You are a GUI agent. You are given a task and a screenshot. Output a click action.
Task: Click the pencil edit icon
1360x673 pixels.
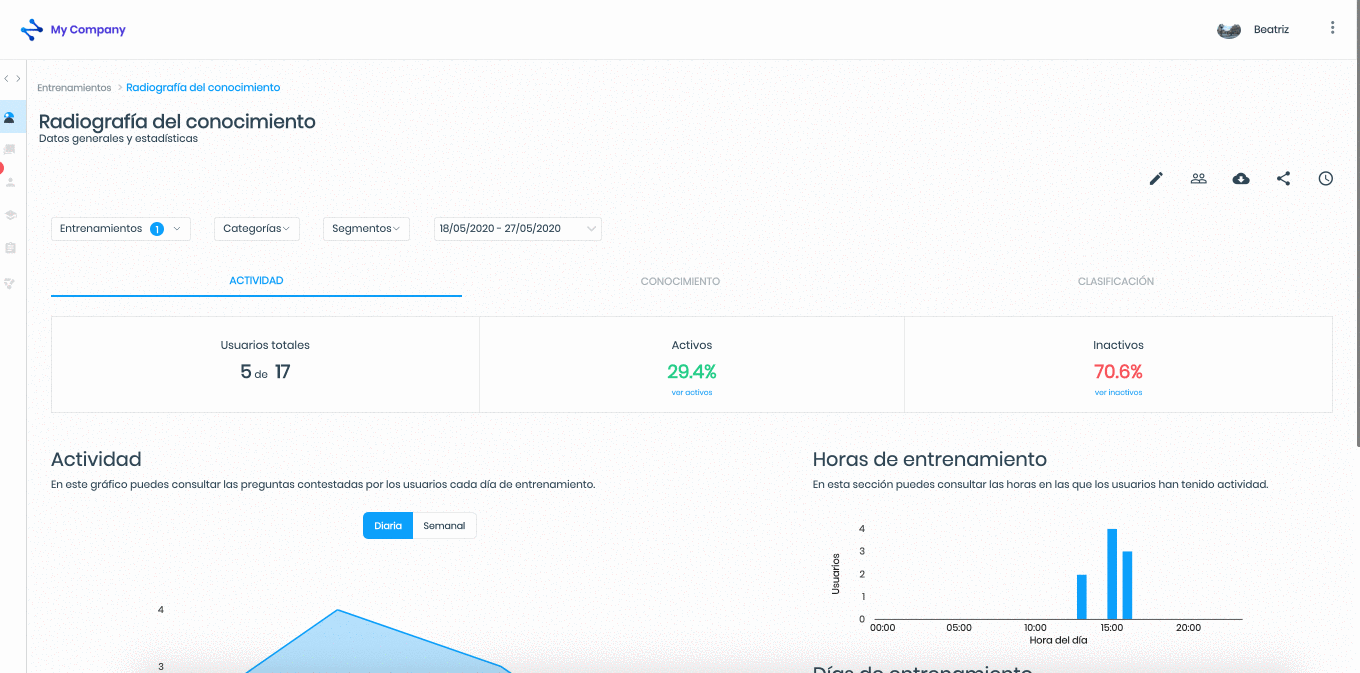(x=1156, y=179)
